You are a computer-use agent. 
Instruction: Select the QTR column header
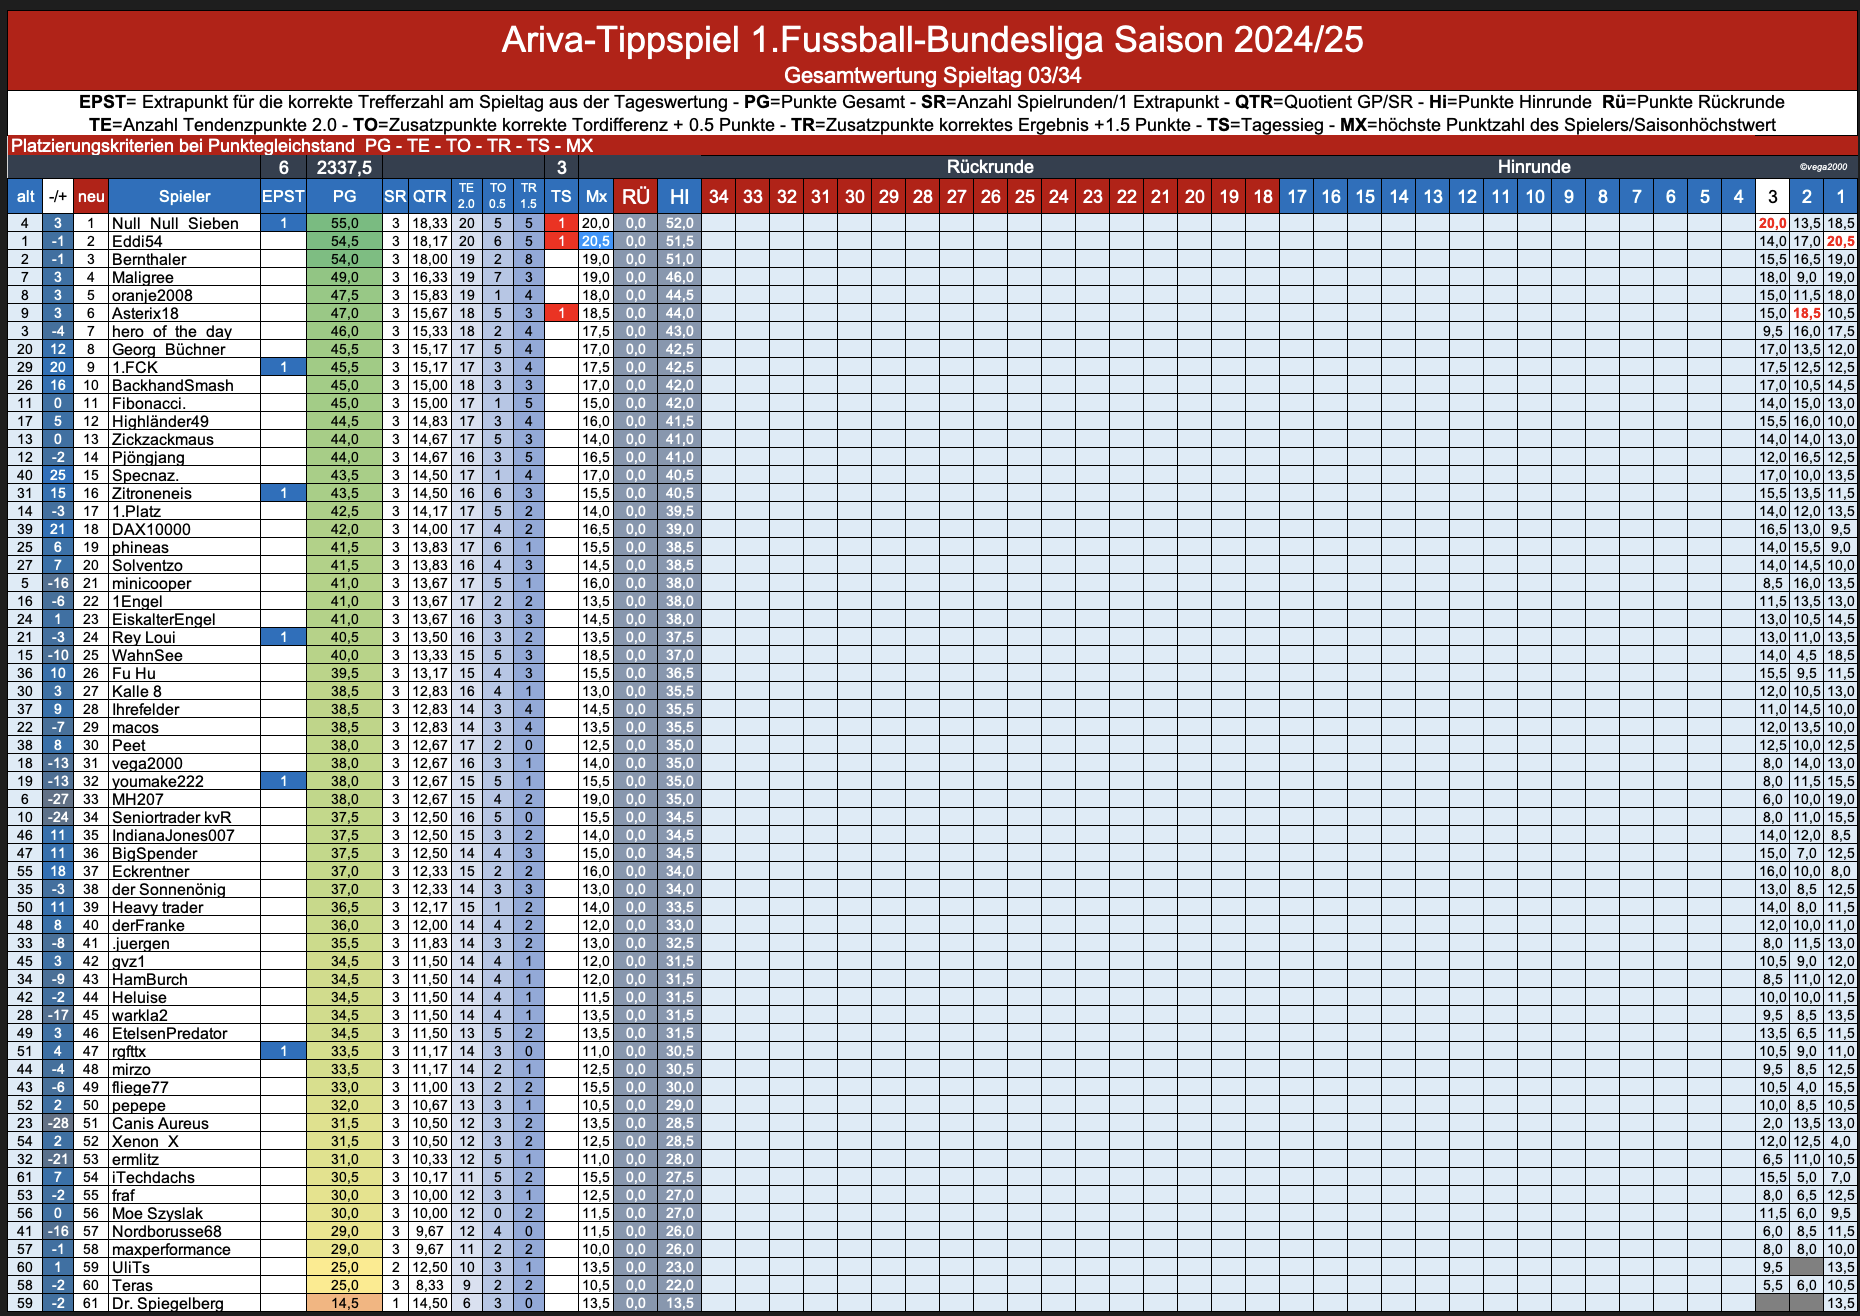coord(430,196)
